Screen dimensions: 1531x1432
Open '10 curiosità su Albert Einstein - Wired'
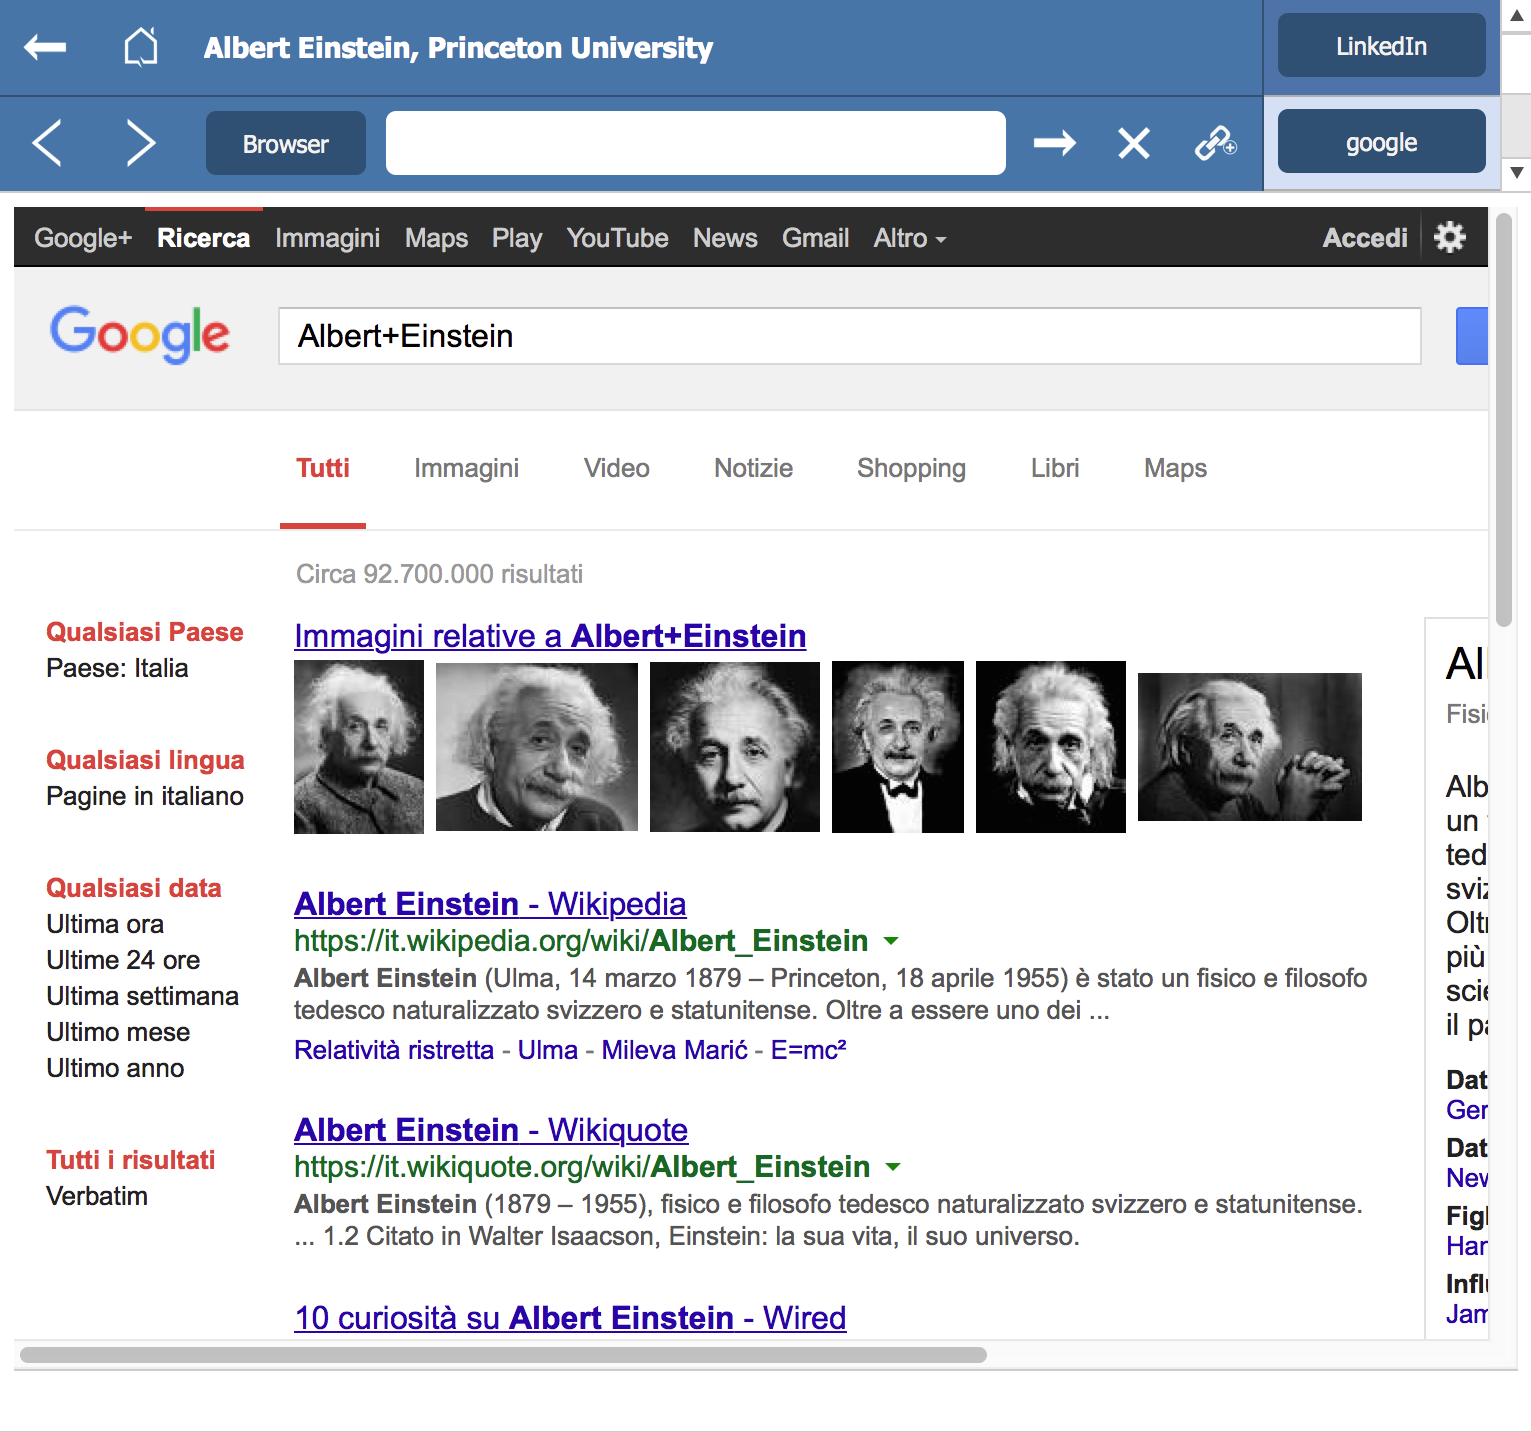[570, 1318]
